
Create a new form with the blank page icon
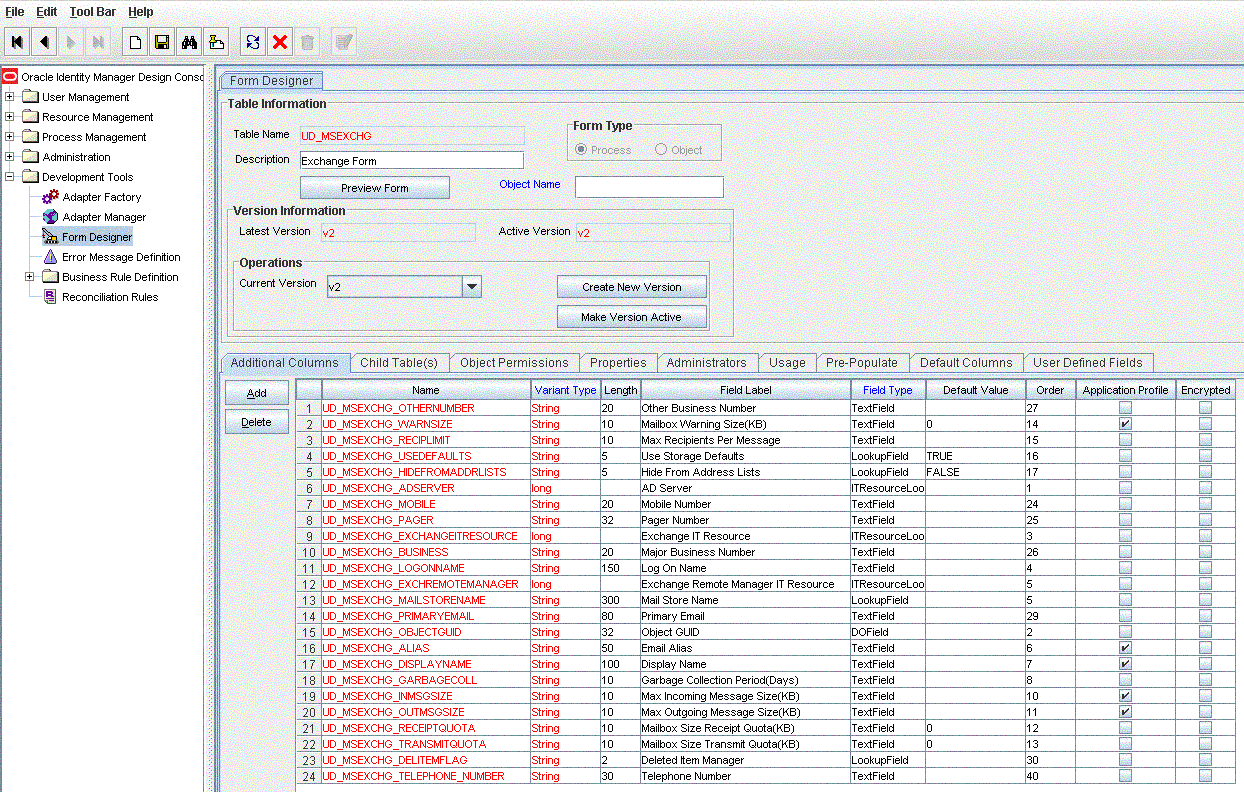(134, 42)
